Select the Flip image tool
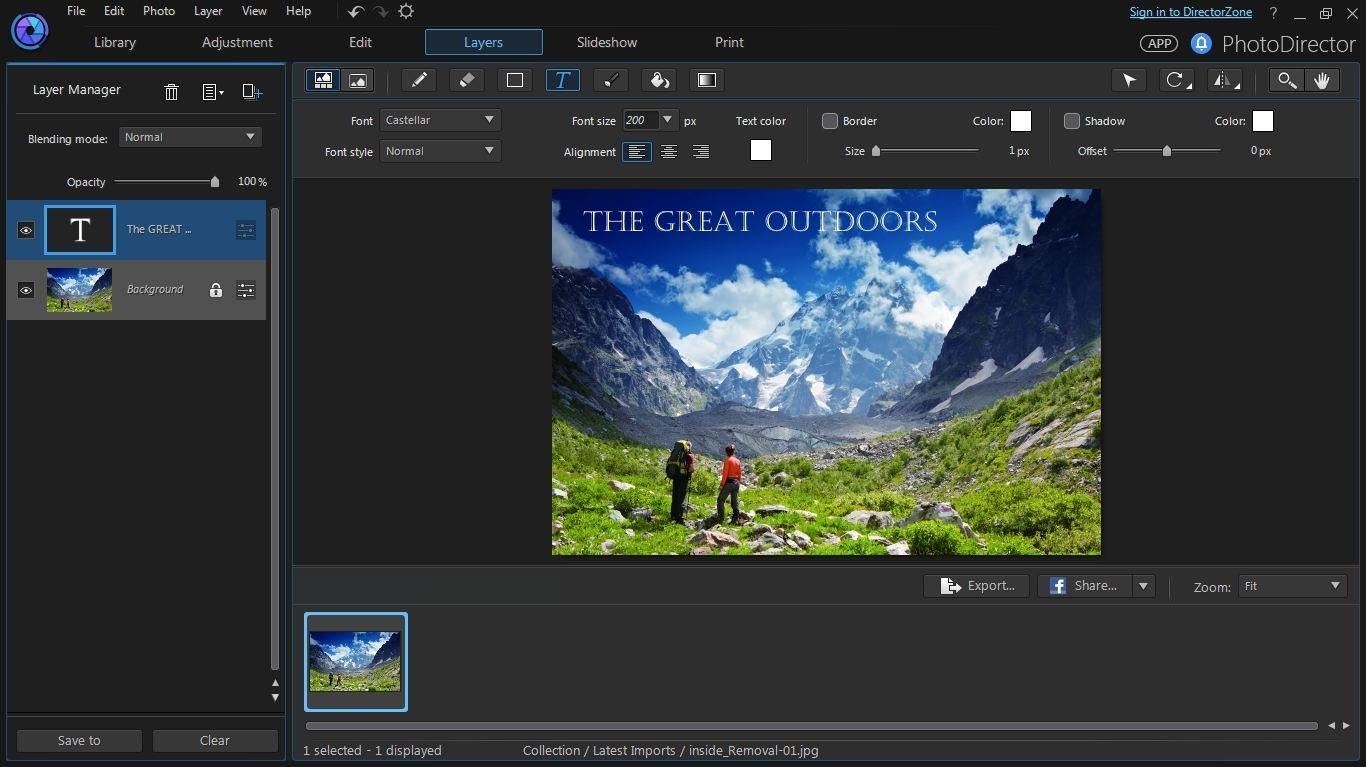 1224,80
